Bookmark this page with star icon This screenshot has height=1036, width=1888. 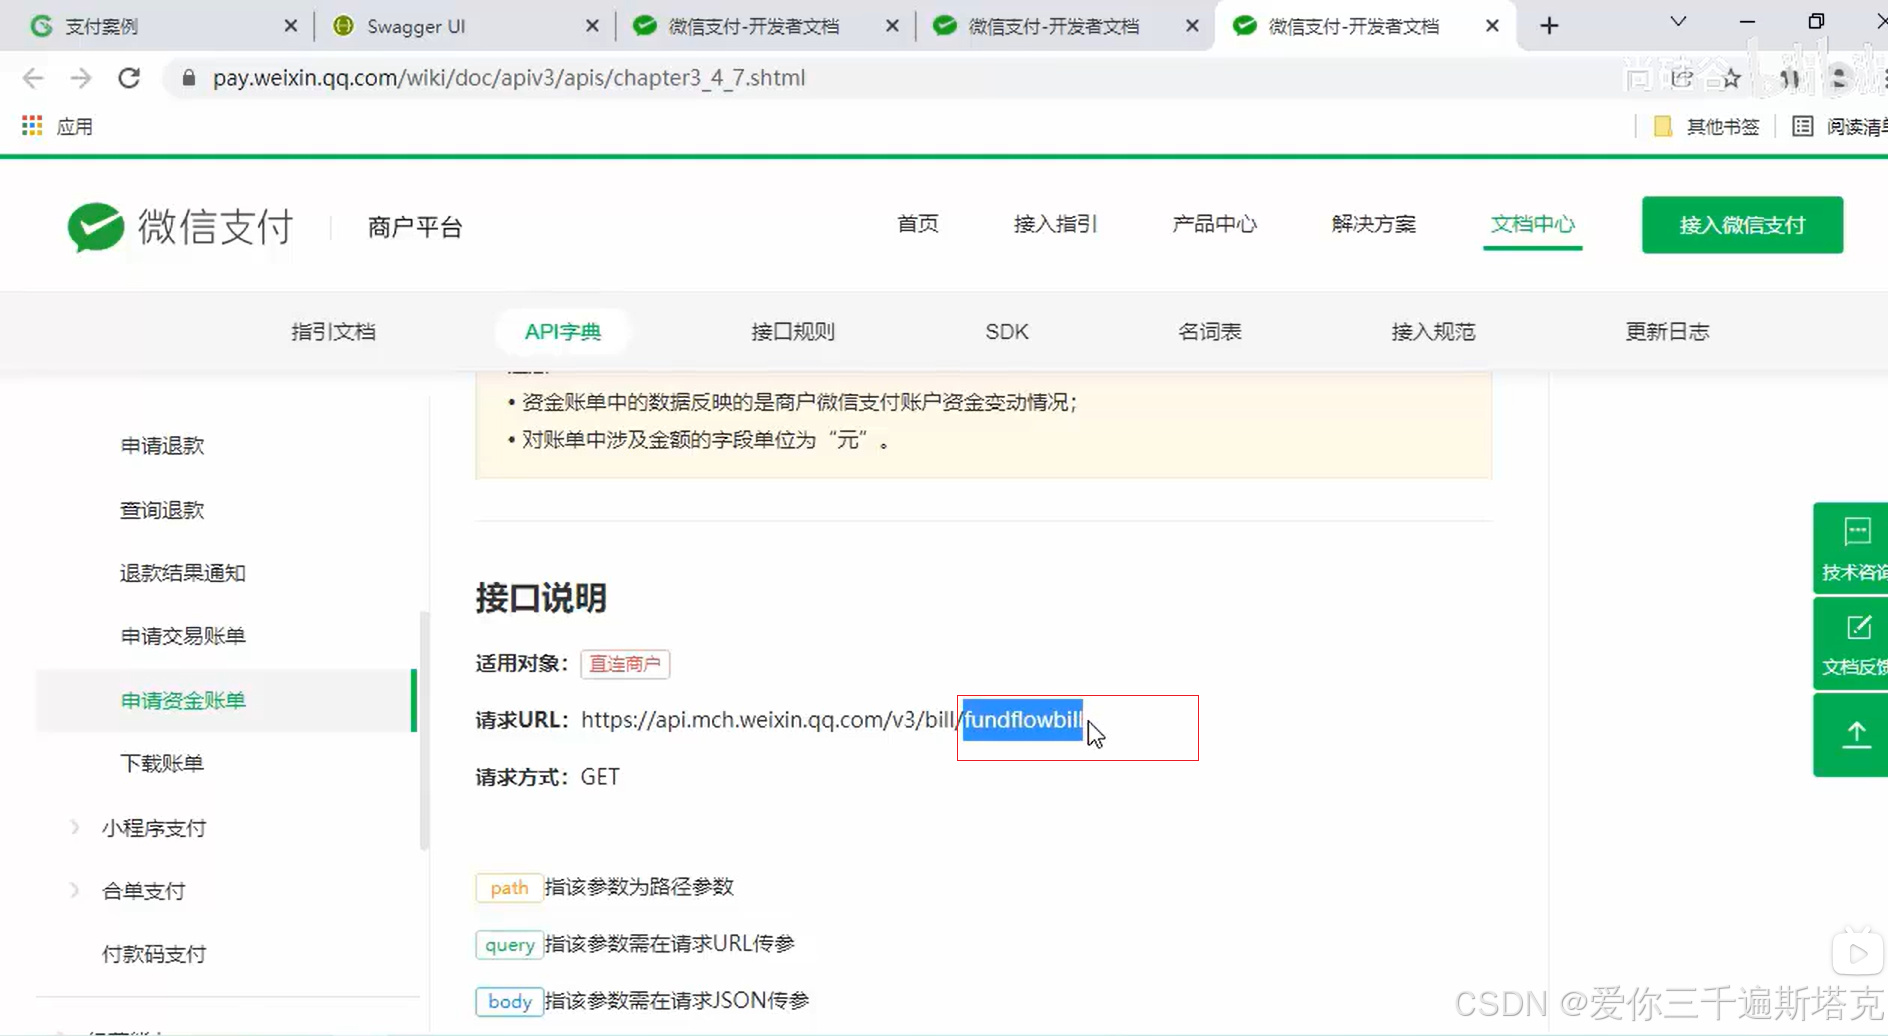pos(1731,78)
